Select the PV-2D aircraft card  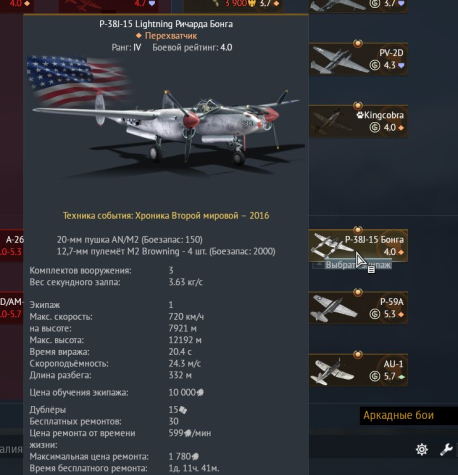point(358,59)
